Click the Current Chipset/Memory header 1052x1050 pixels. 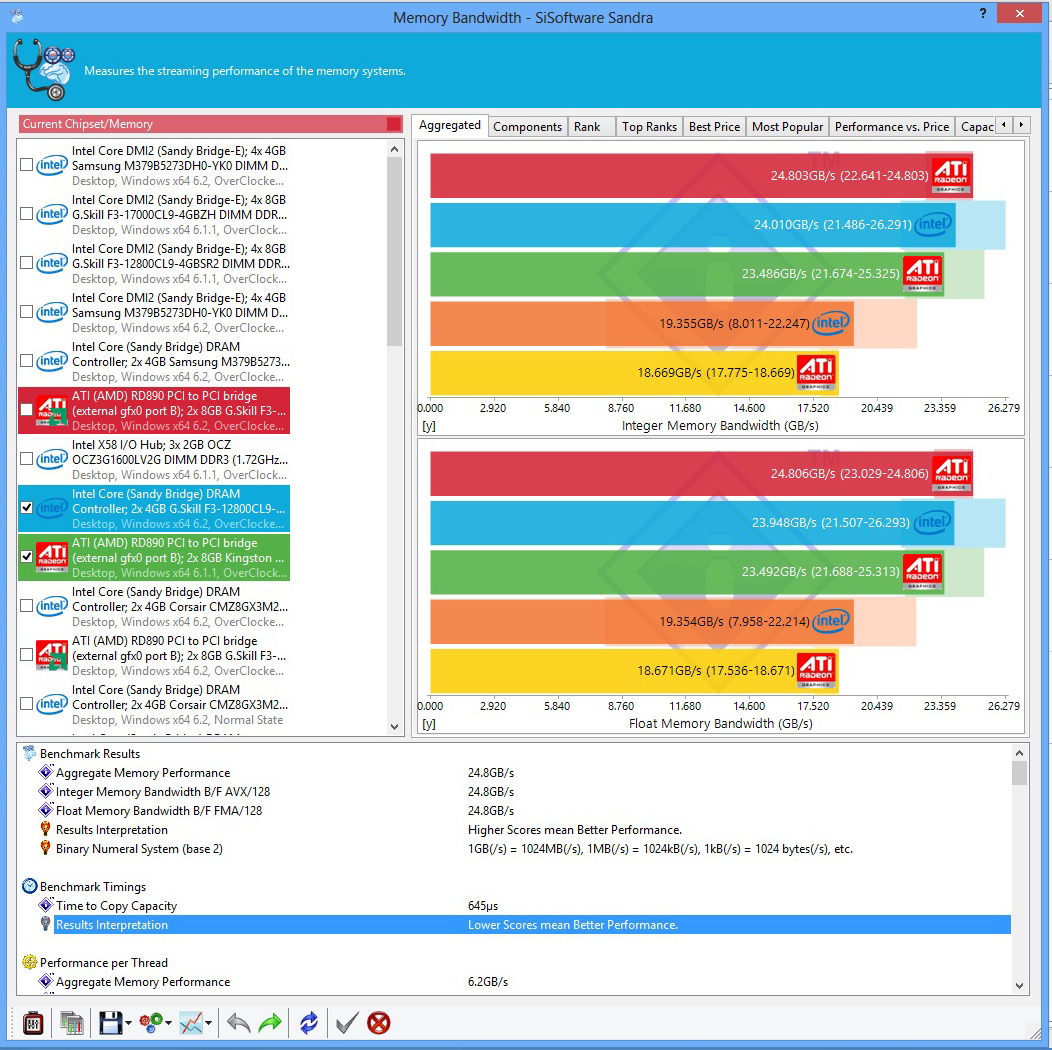(x=211, y=124)
